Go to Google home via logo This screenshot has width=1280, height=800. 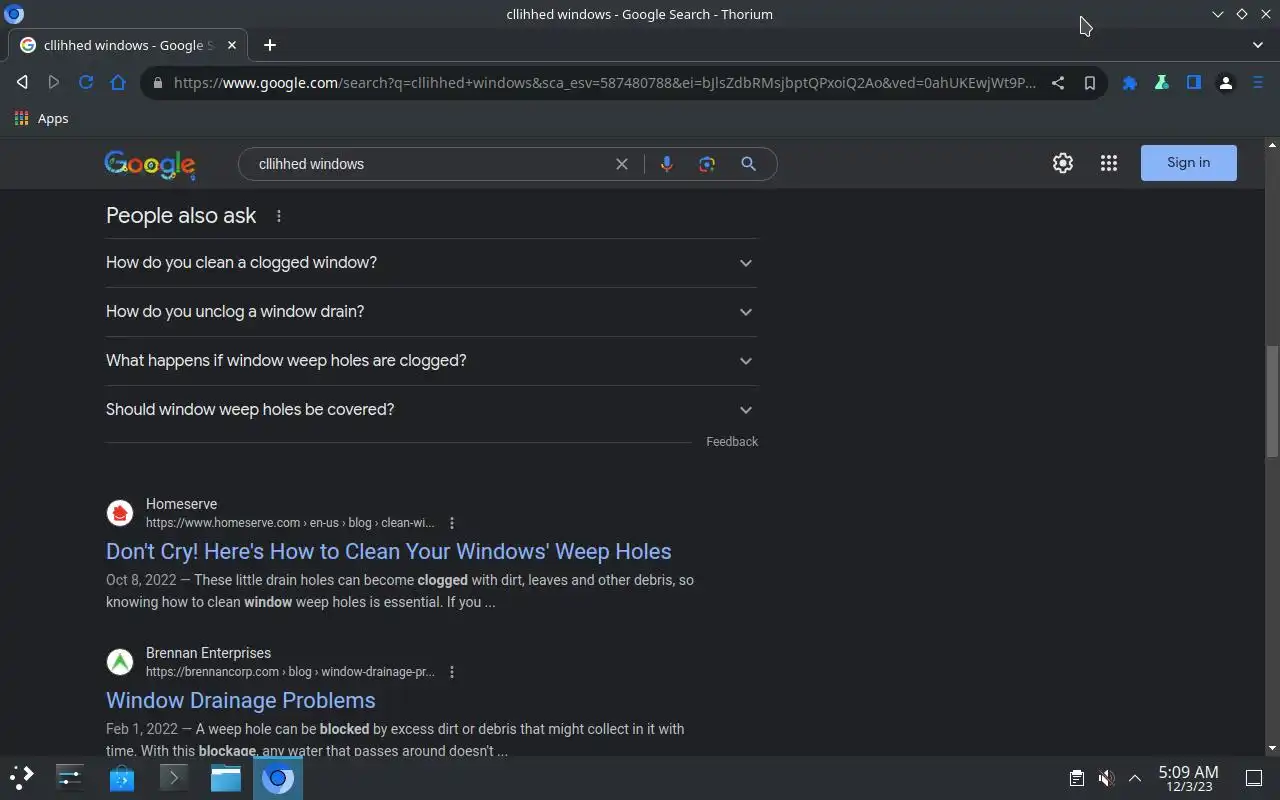point(150,164)
